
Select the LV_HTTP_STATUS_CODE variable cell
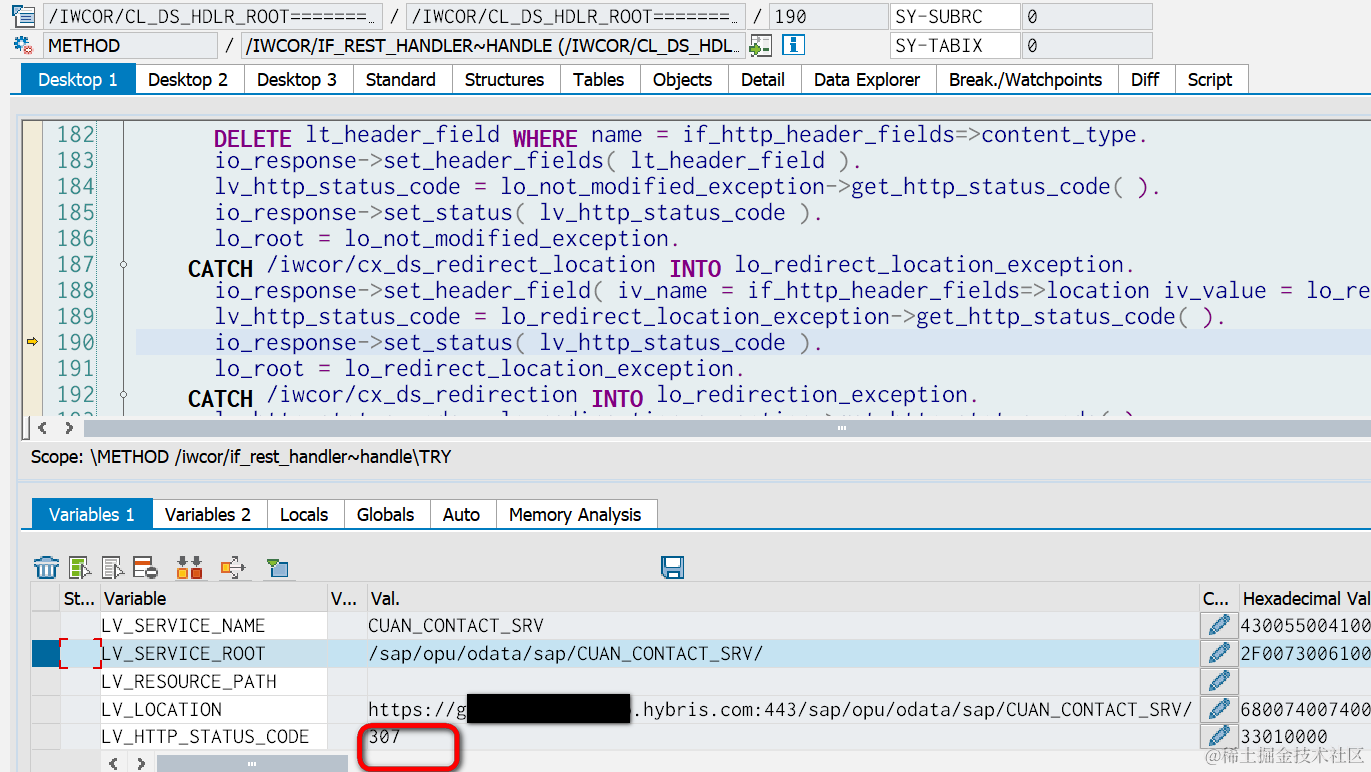(214, 737)
